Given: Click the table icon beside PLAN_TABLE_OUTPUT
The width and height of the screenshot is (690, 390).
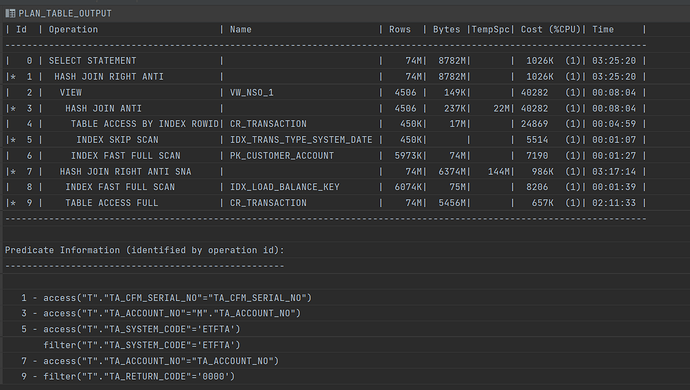Looking at the screenshot, I should point(10,13).
